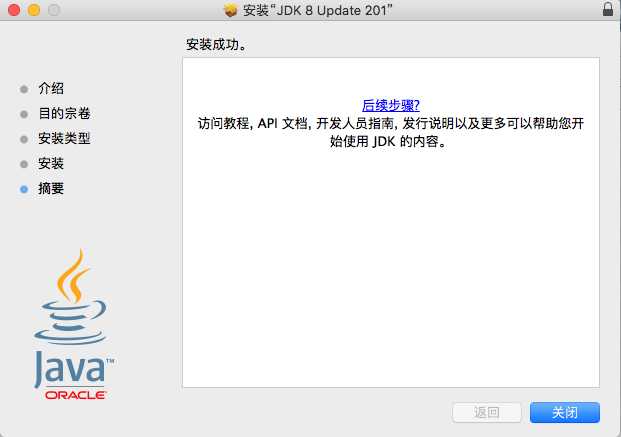This screenshot has width=621, height=437.
Task: Click the 安装成功。 heading text
Action: pos(216,44)
